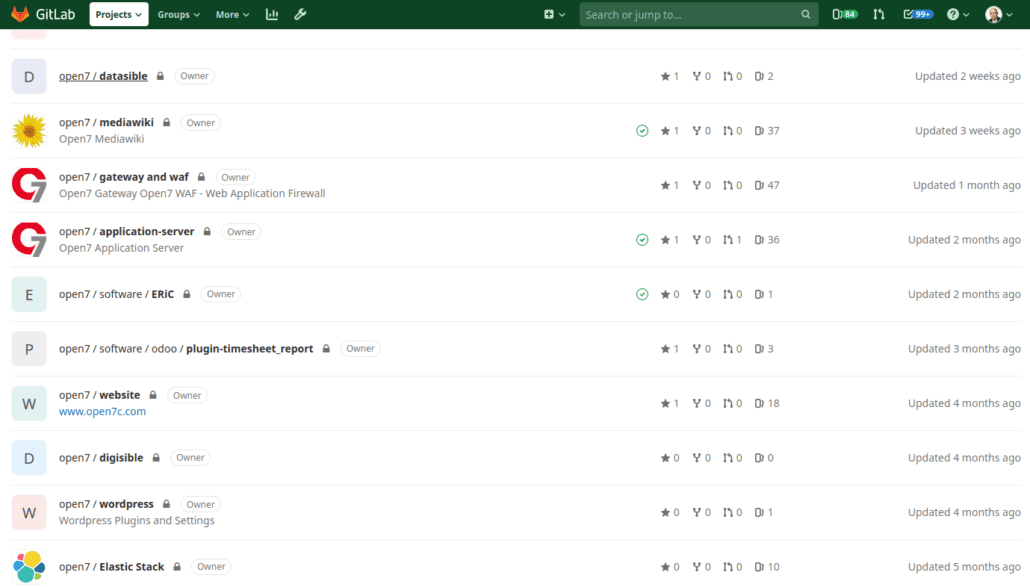
Task: Click the website W avatar
Action: pos(29,403)
